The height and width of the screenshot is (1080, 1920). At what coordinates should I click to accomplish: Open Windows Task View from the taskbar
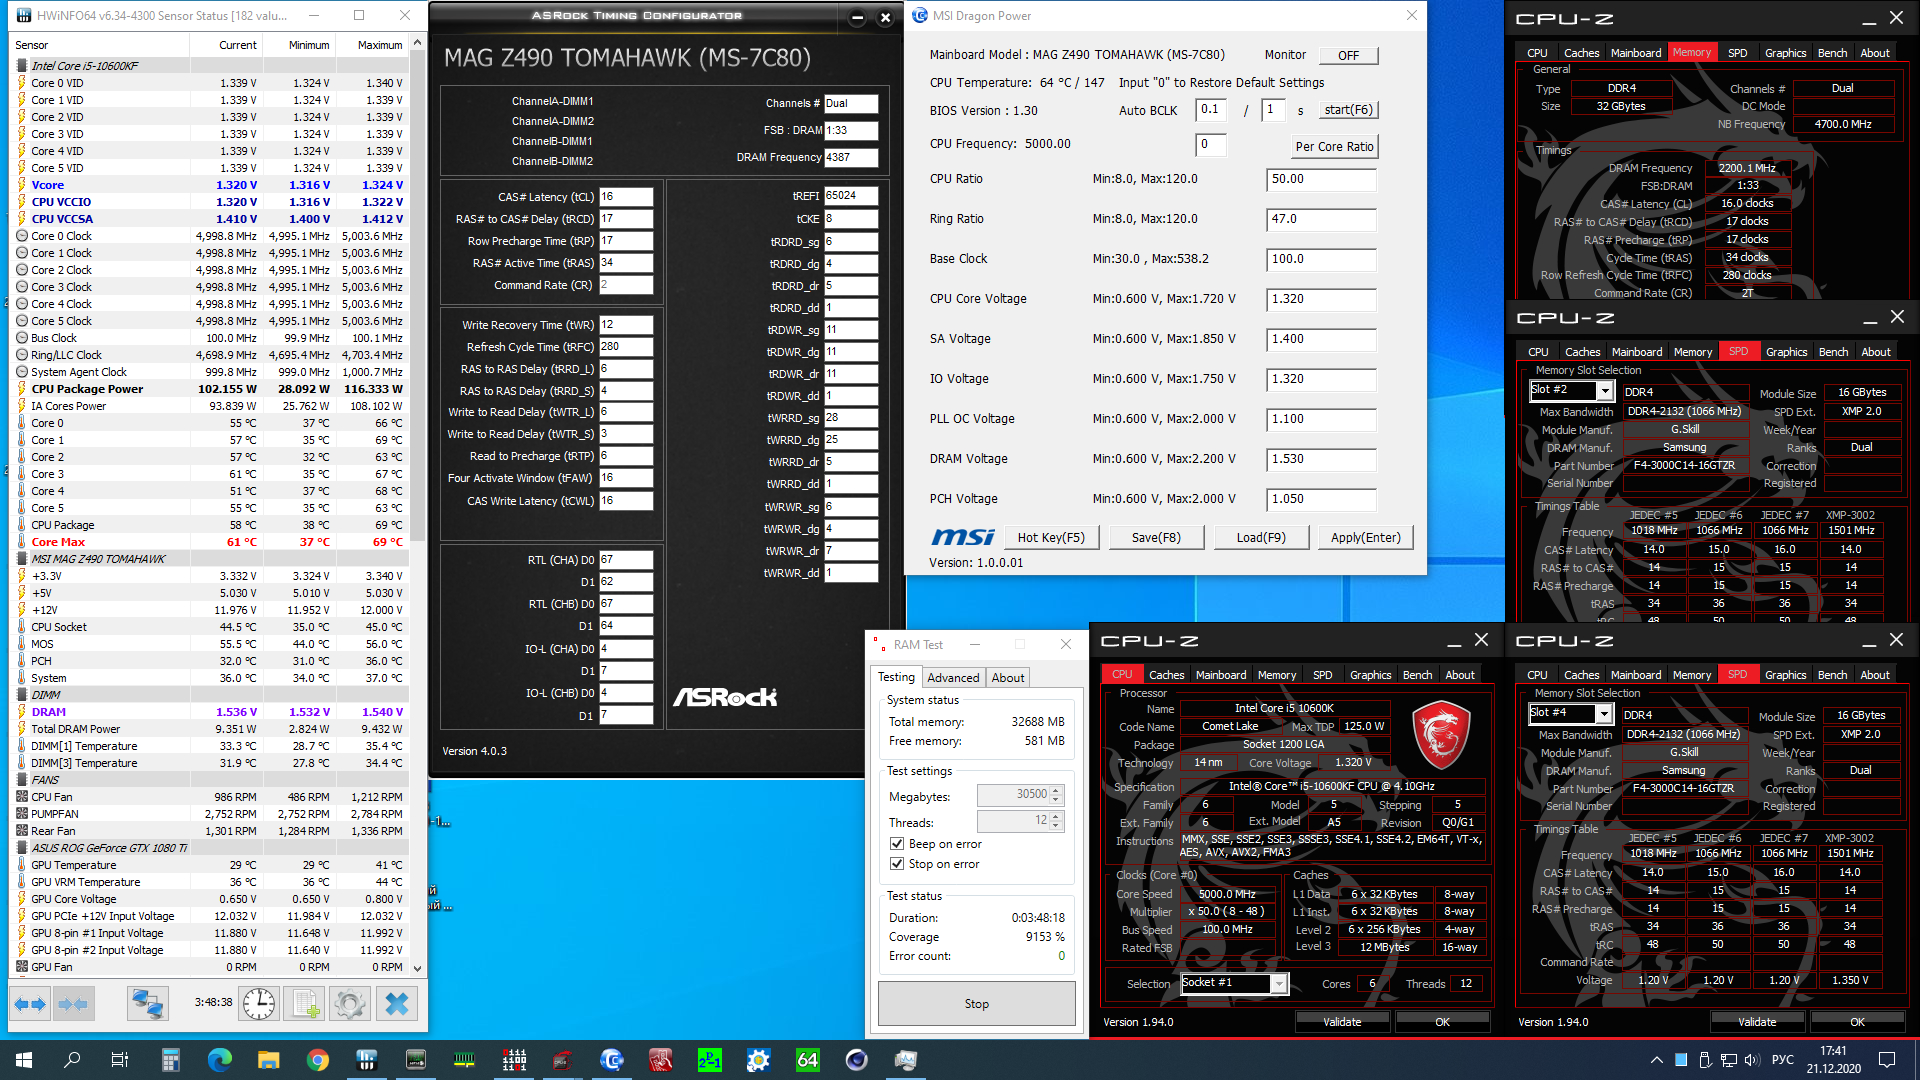pyautogui.click(x=119, y=1060)
